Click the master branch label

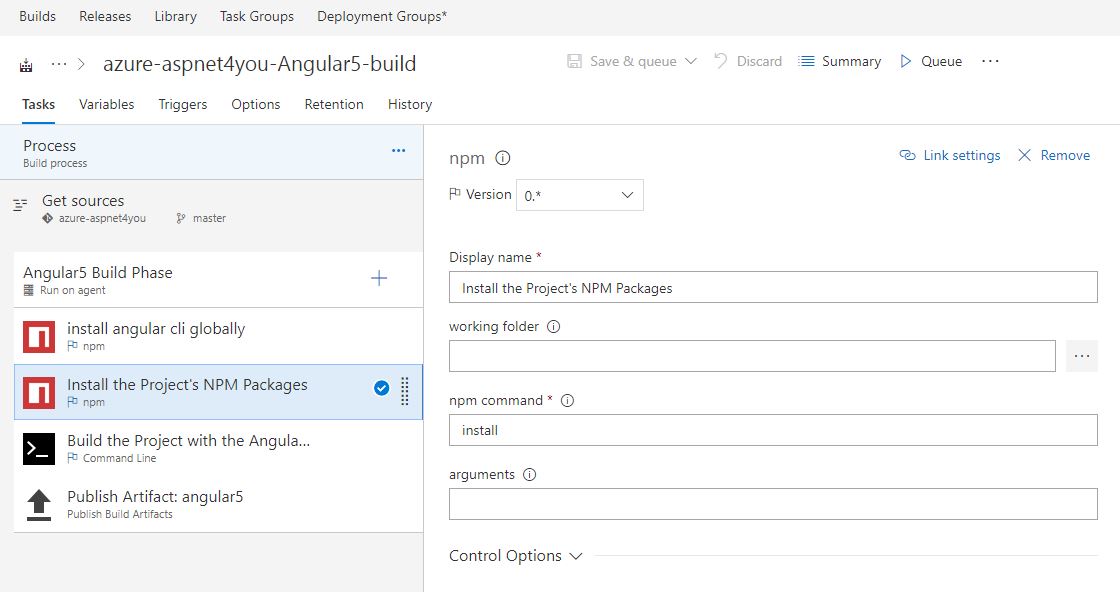[x=209, y=219]
